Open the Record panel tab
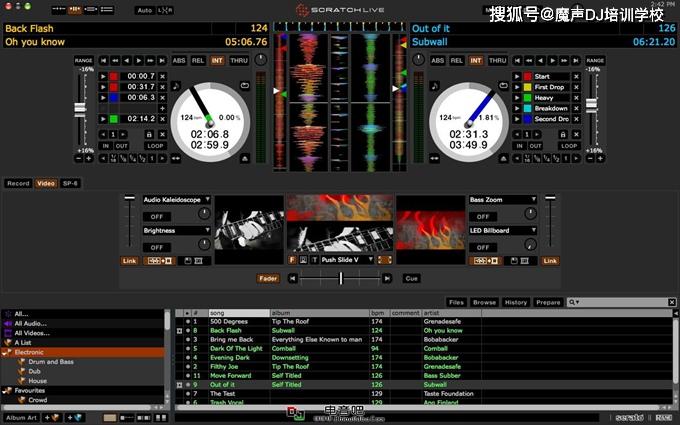This screenshot has height=425, width=680. point(18,183)
